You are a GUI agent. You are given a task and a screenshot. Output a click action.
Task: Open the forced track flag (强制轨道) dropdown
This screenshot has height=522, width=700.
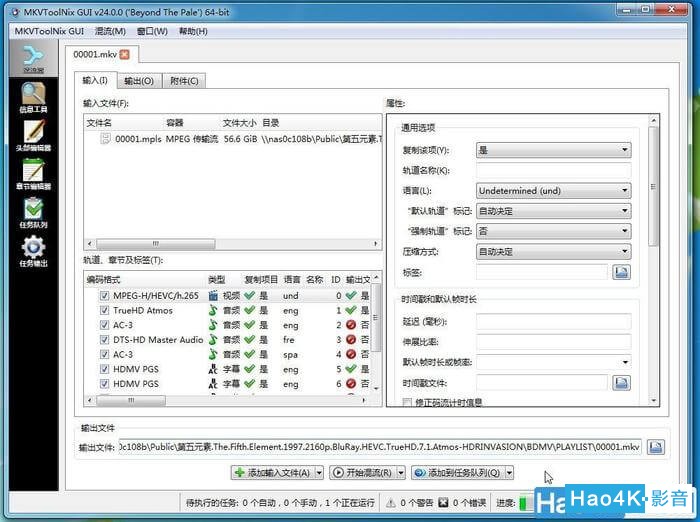tap(554, 231)
